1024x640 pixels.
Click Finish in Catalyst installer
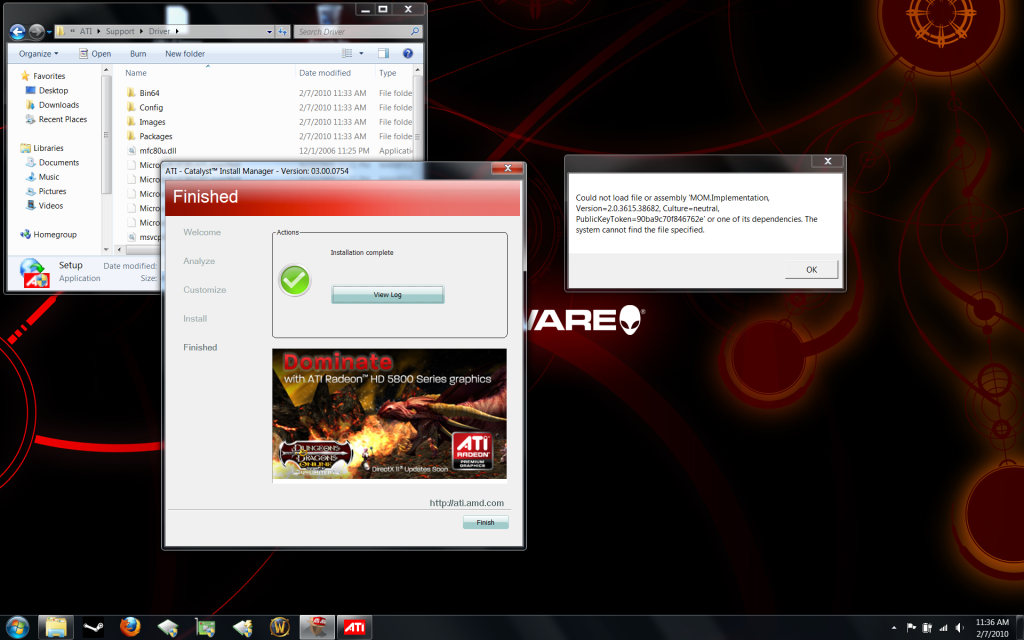485,522
